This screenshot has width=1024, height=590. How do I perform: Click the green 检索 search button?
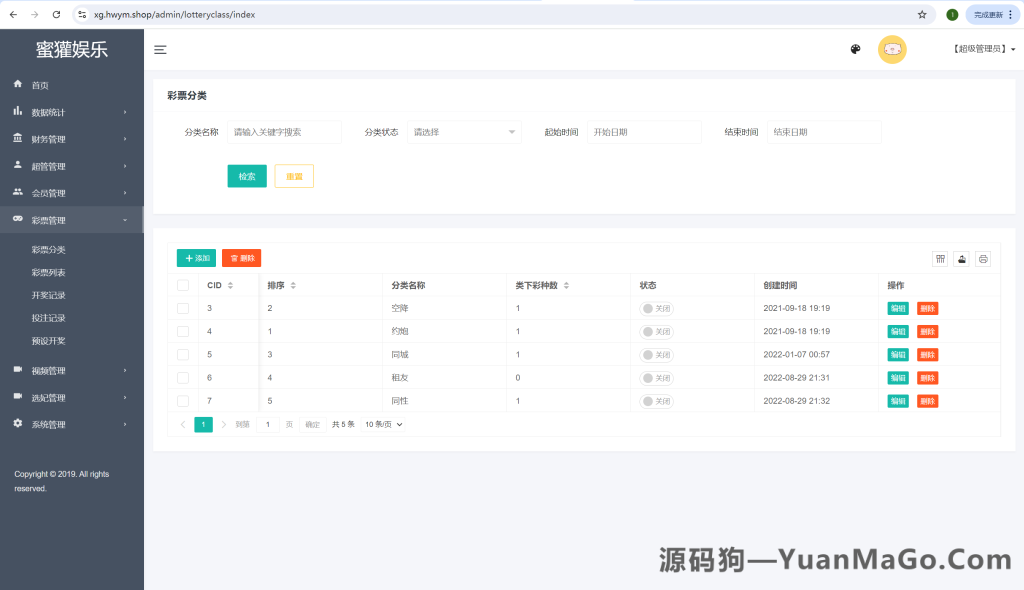pyautogui.click(x=246, y=175)
